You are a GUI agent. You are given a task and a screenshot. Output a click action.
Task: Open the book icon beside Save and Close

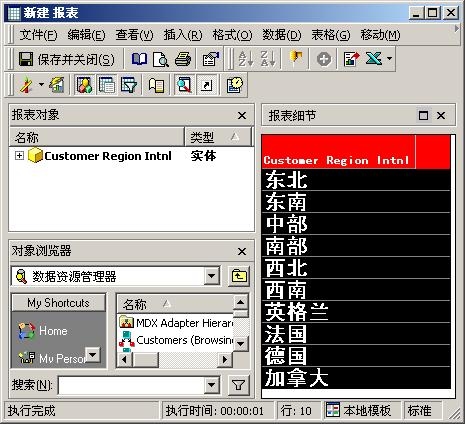[139, 59]
